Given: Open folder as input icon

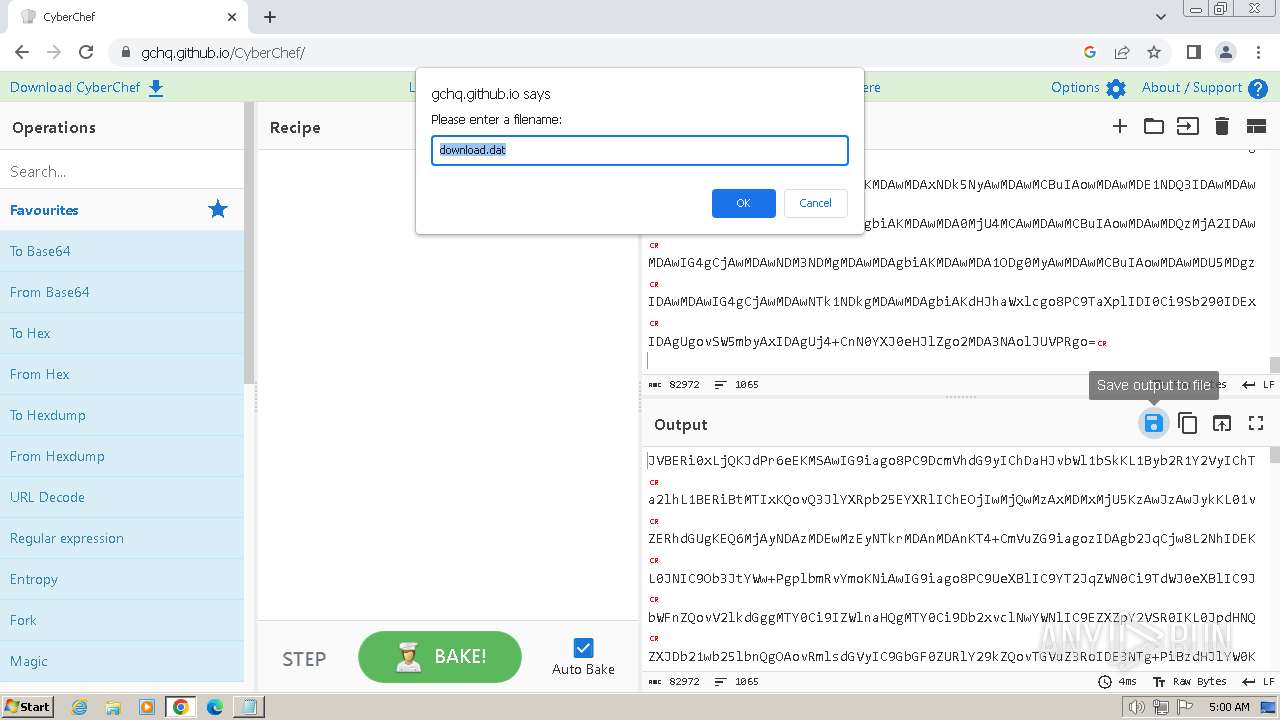Looking at the screenshot, I should click(x=1154, y=126).
